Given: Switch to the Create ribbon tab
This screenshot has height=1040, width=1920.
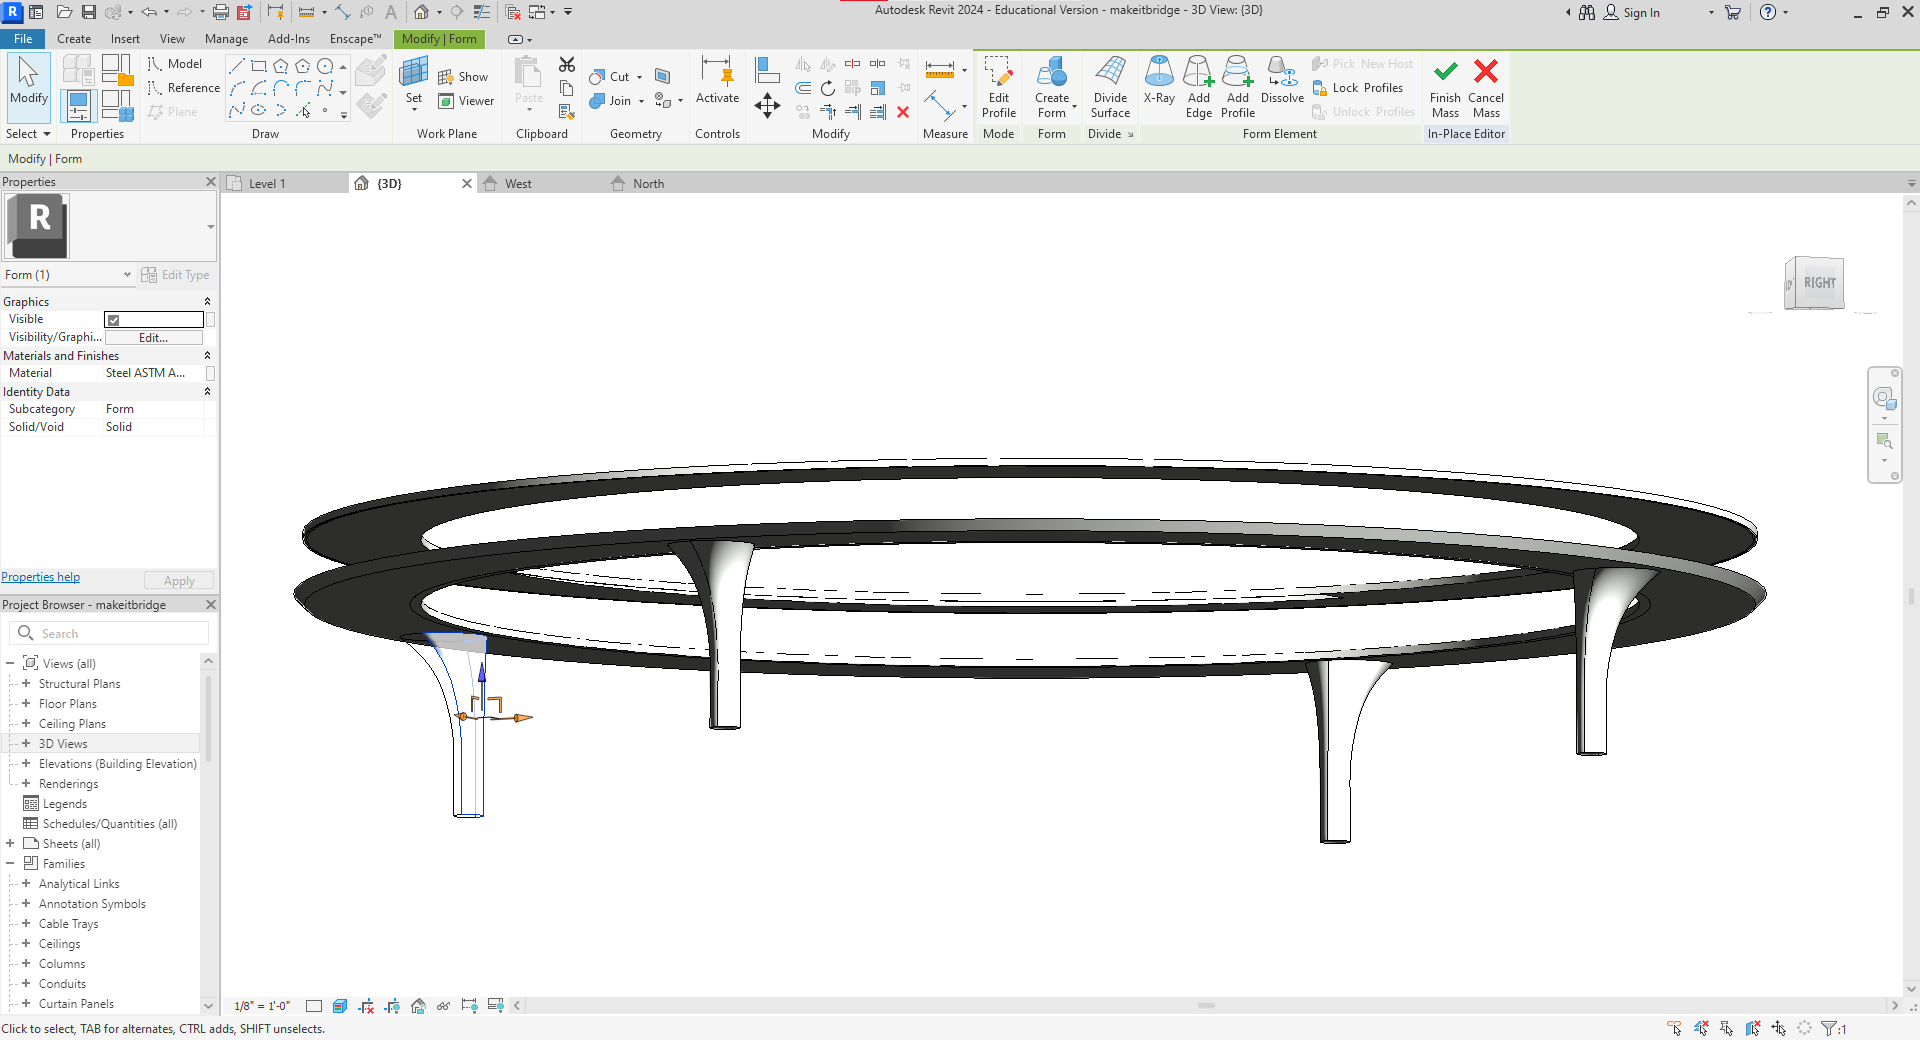Looking at the screenshot, I should 74,39.
